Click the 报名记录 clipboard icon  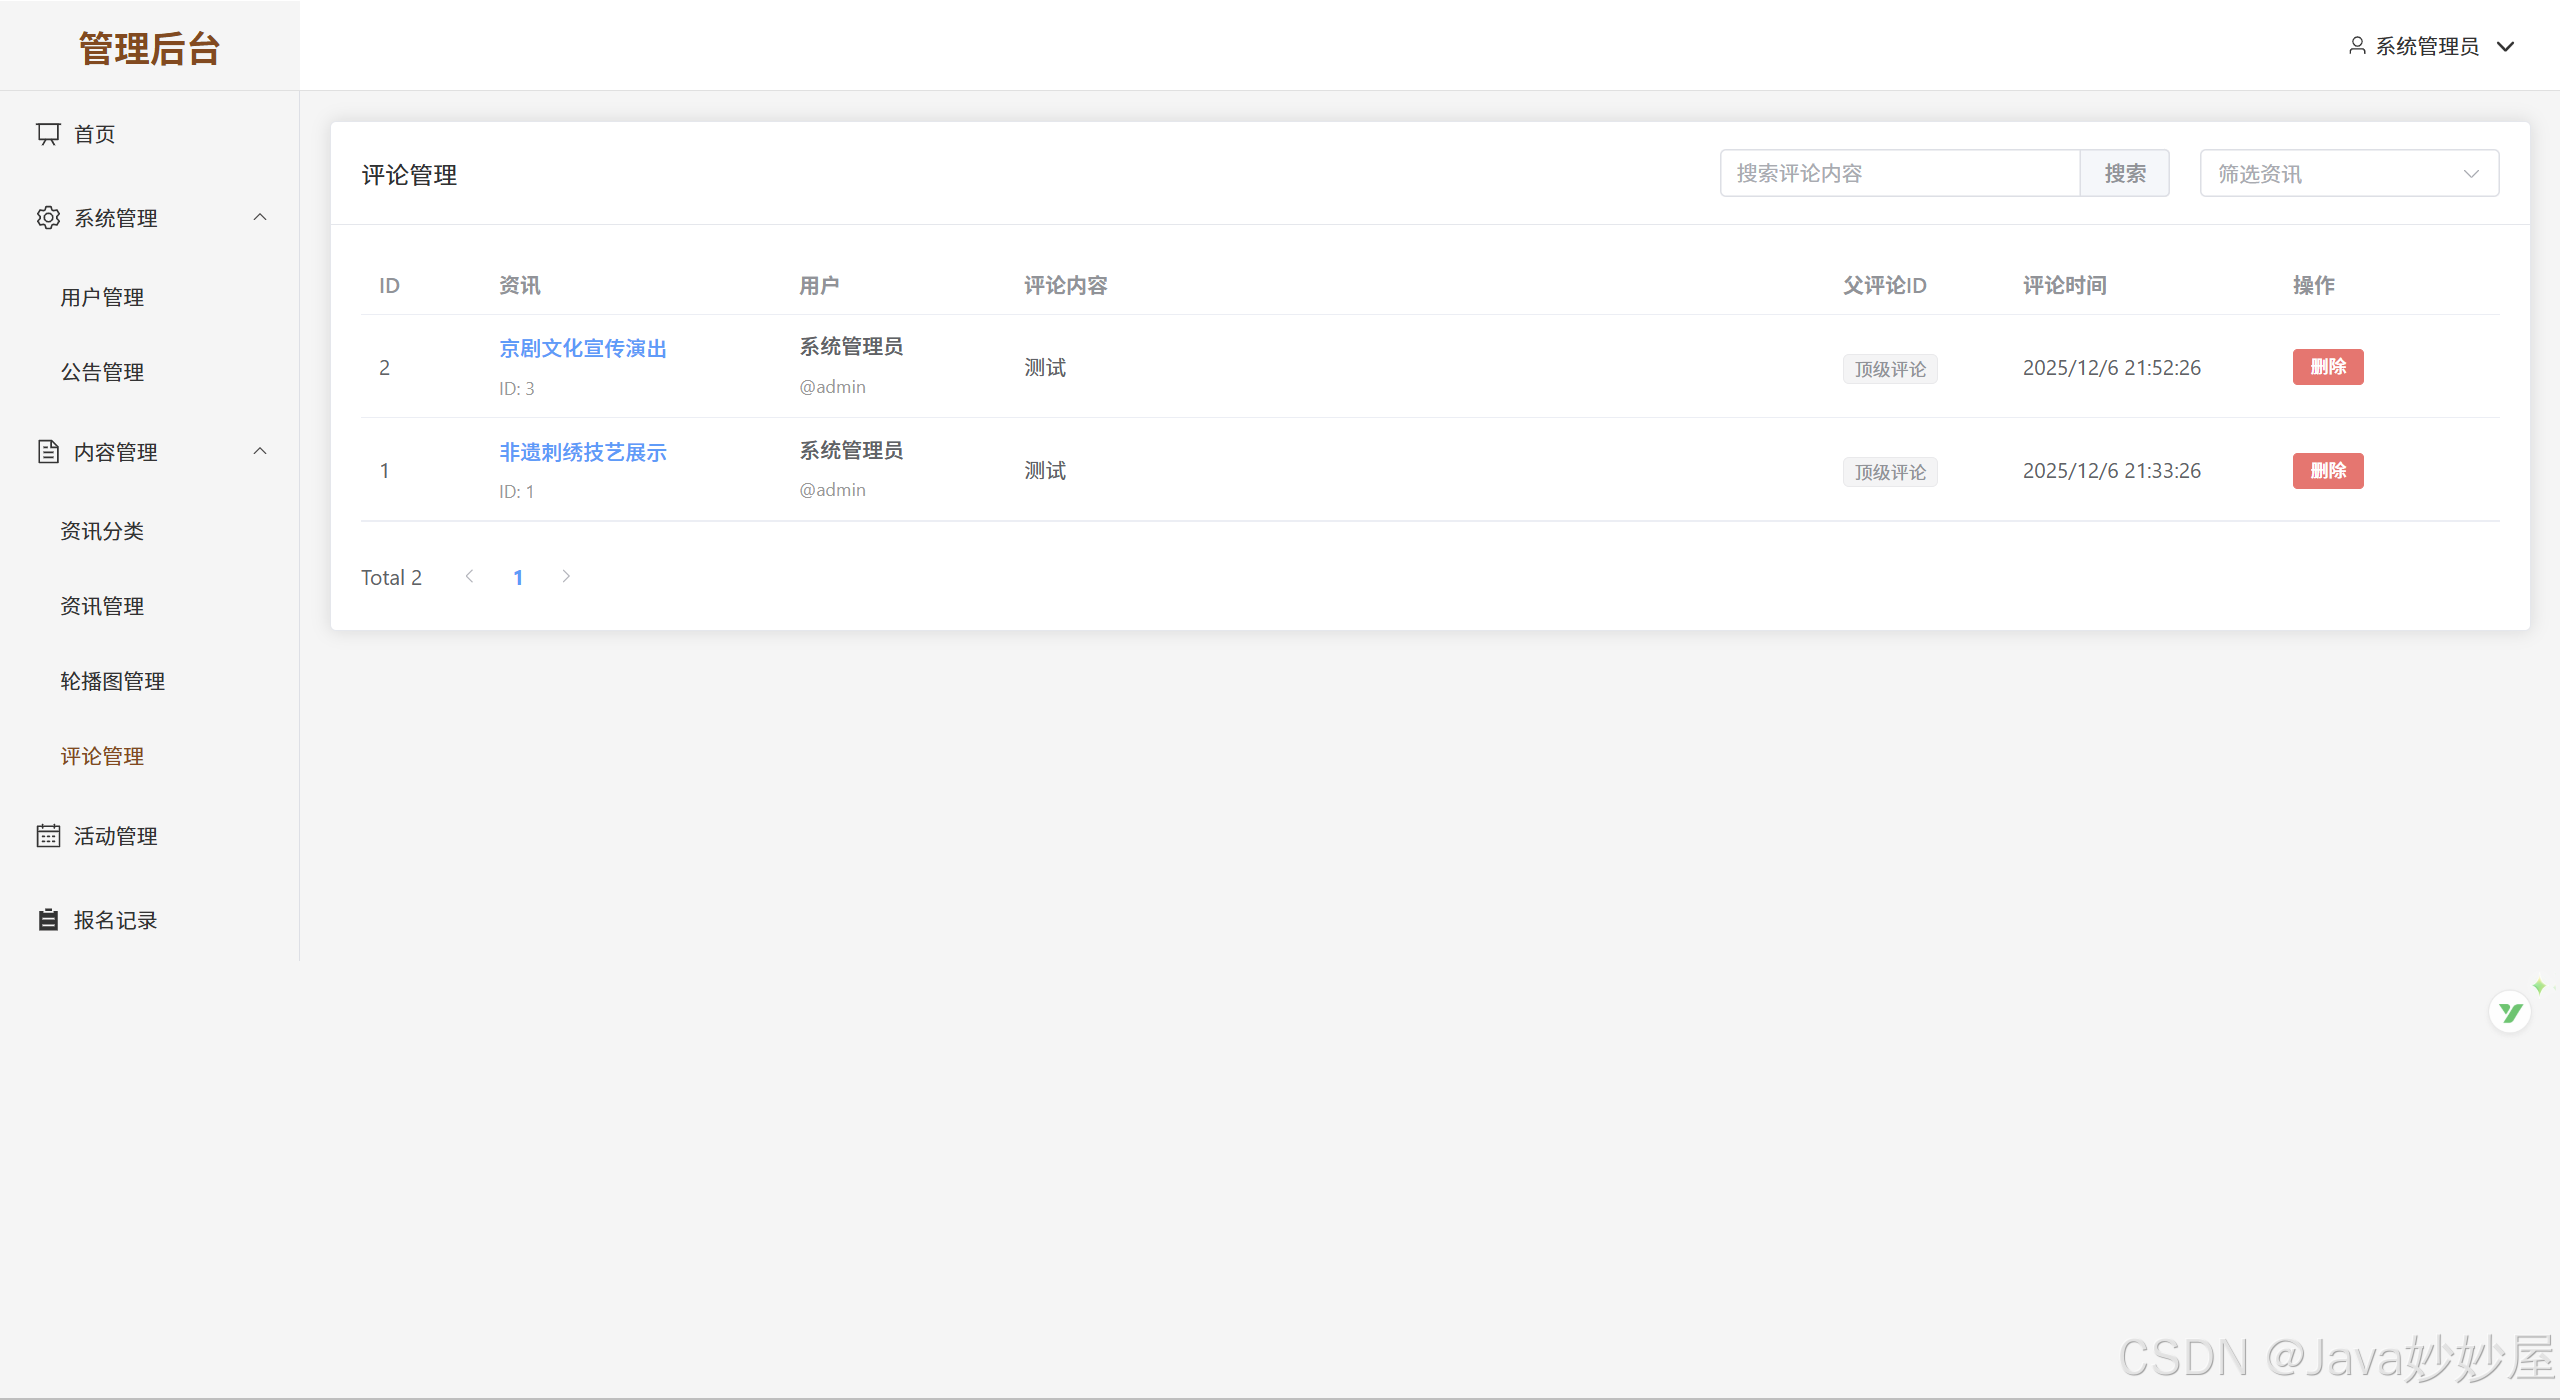(x=48, y=920)
